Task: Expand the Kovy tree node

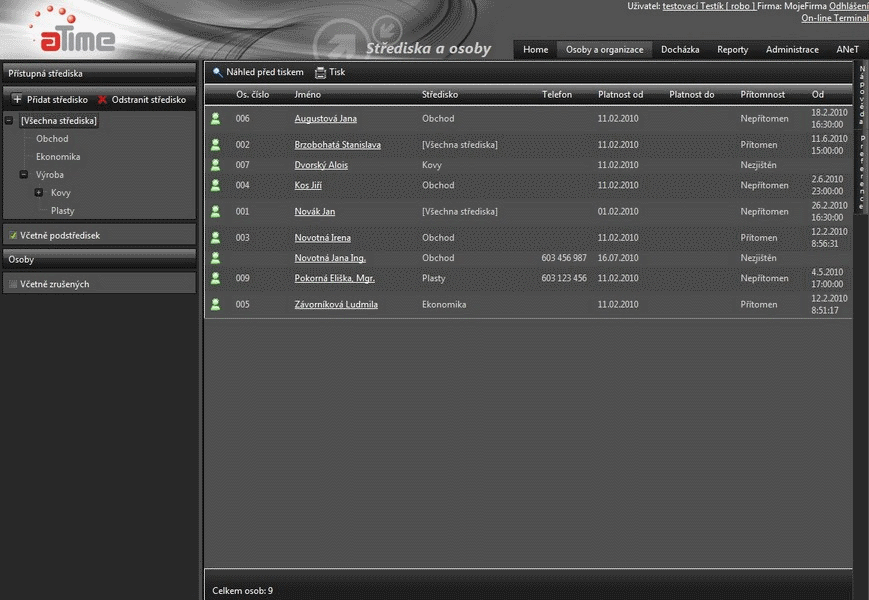Action: click(x=39, y=193)
